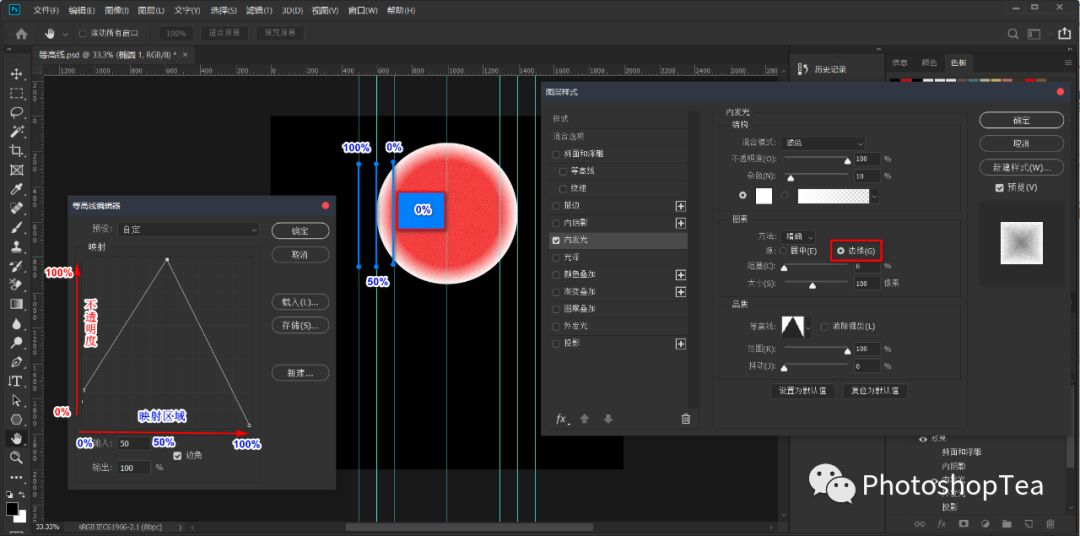Open the 视图(V) menu
This screenshot has height=536, width=1080.
[x=326, y=11]
